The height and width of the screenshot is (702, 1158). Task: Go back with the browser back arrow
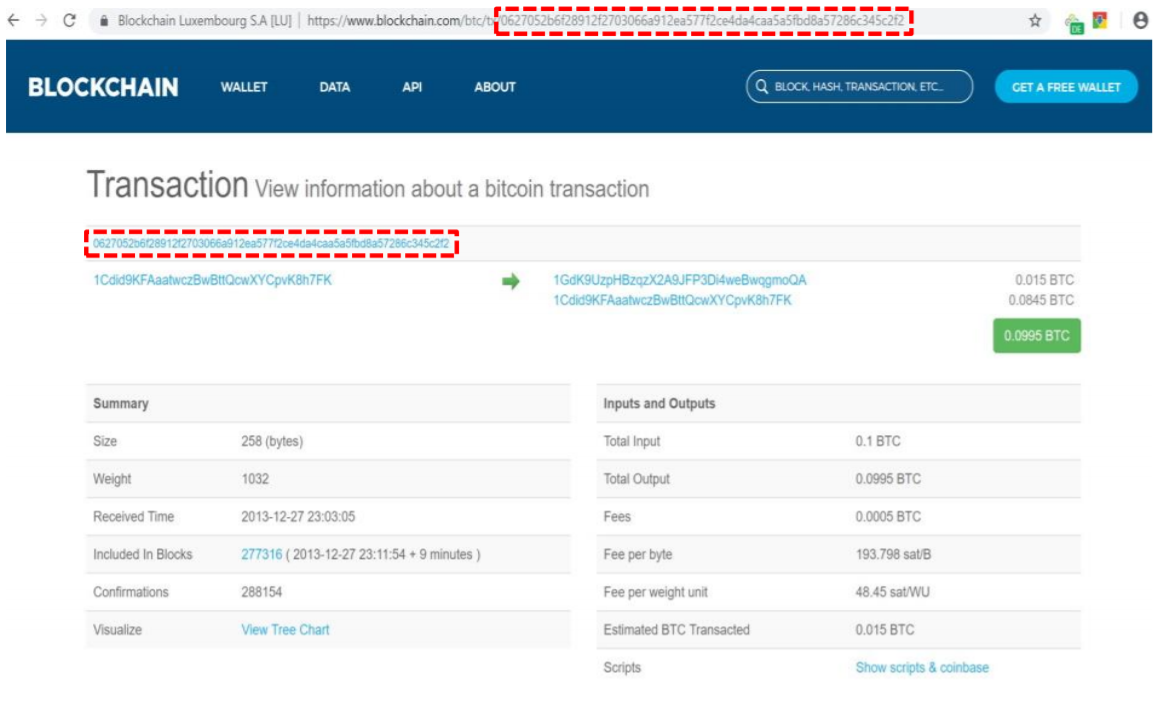click(x=13, y=21)
